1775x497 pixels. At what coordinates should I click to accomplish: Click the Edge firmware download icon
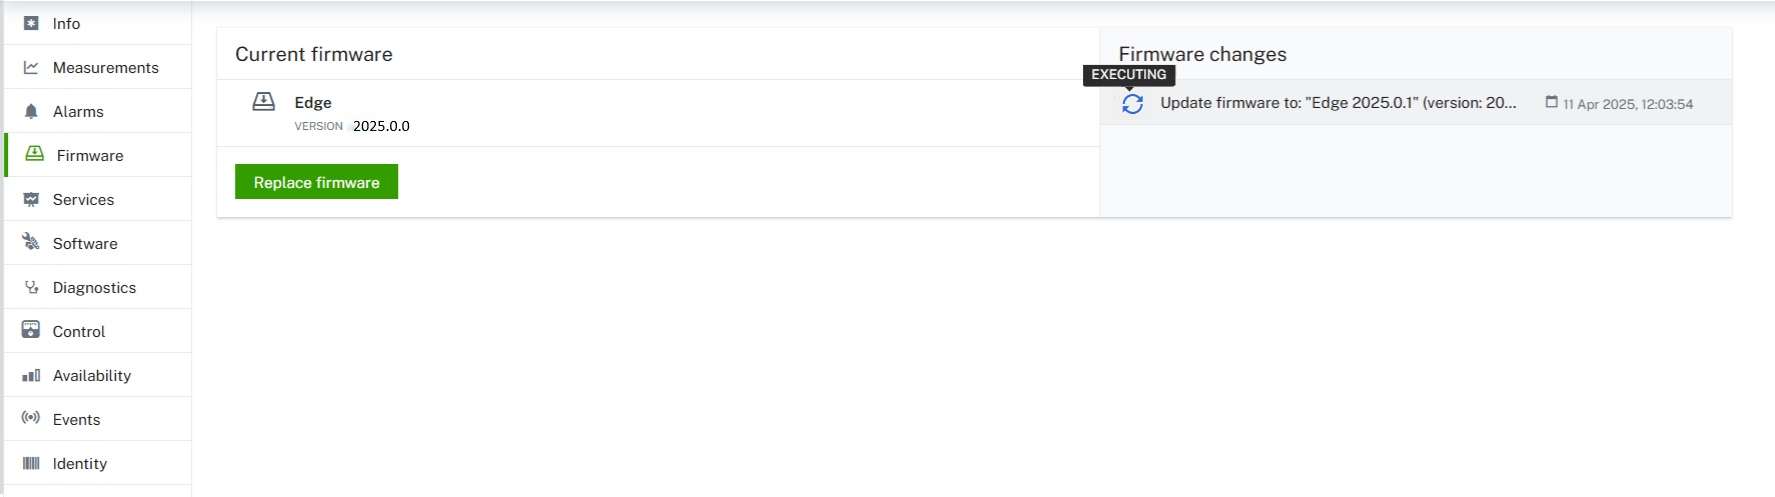click(264, 102)
